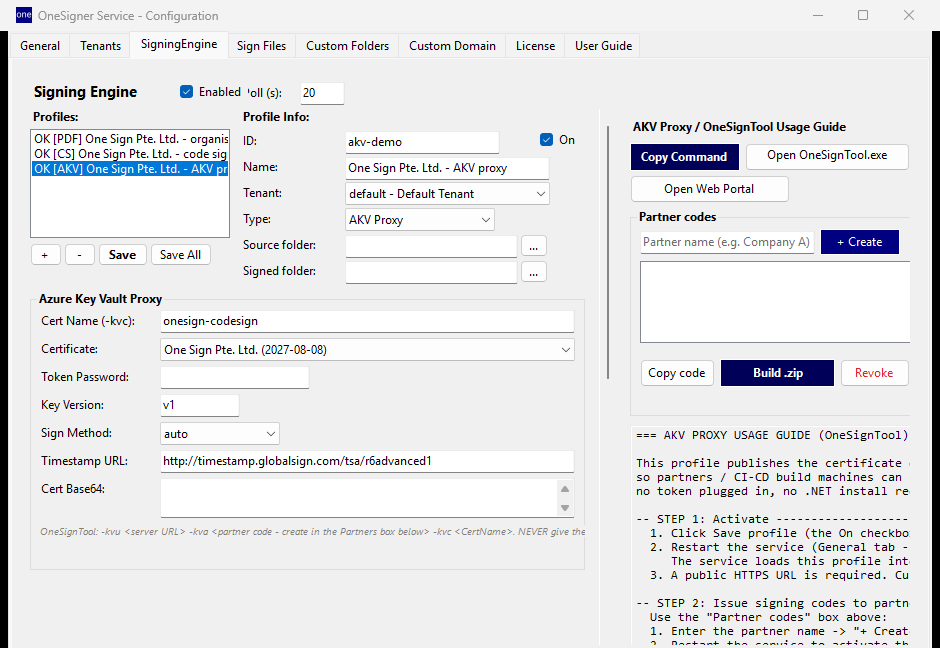Remove profile with the minus button

click(x=79, y=255)
